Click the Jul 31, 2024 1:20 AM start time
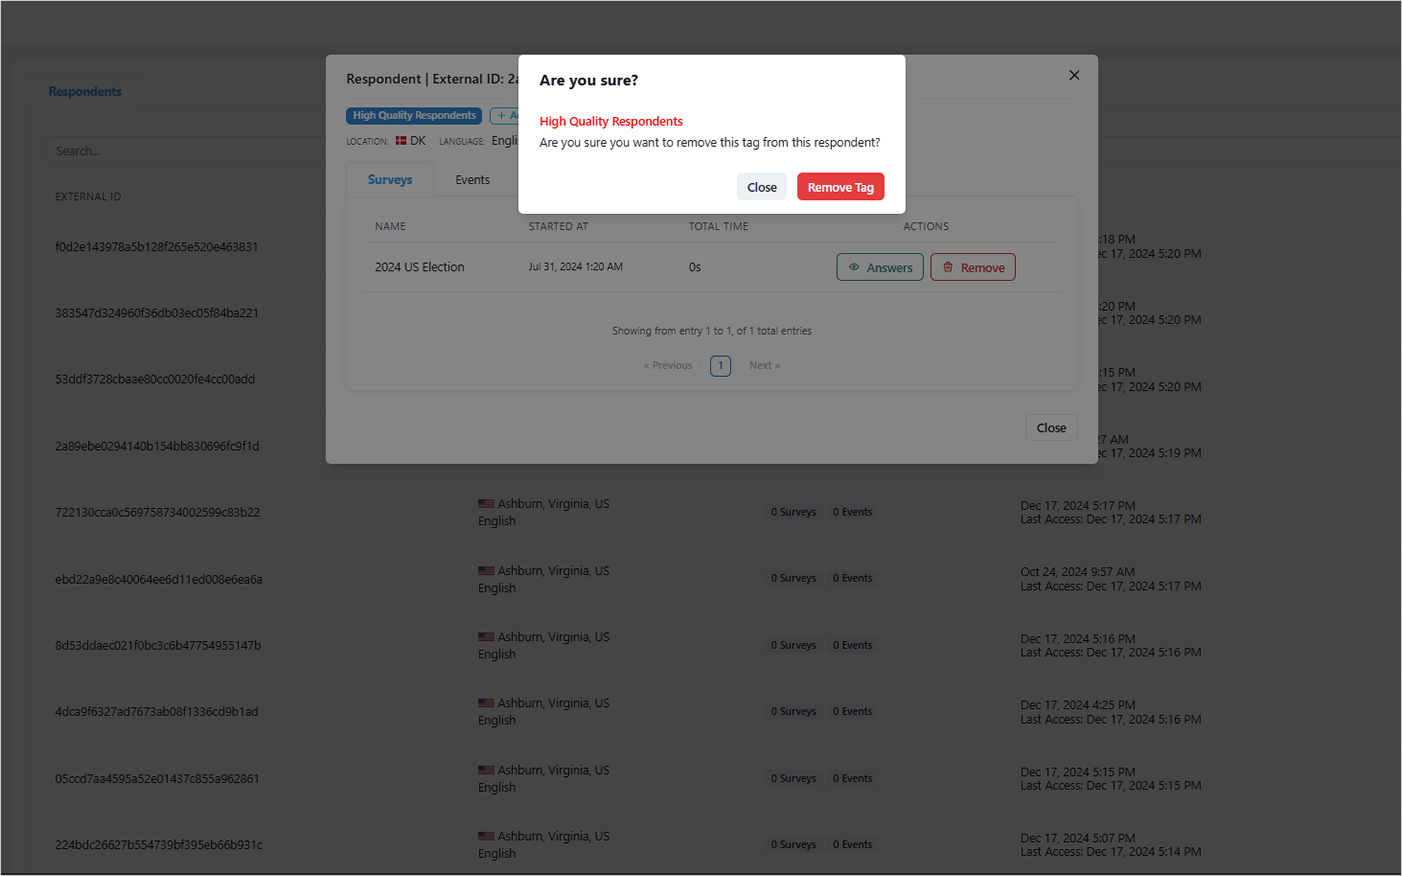1402x876 pixels. point(576,267)
